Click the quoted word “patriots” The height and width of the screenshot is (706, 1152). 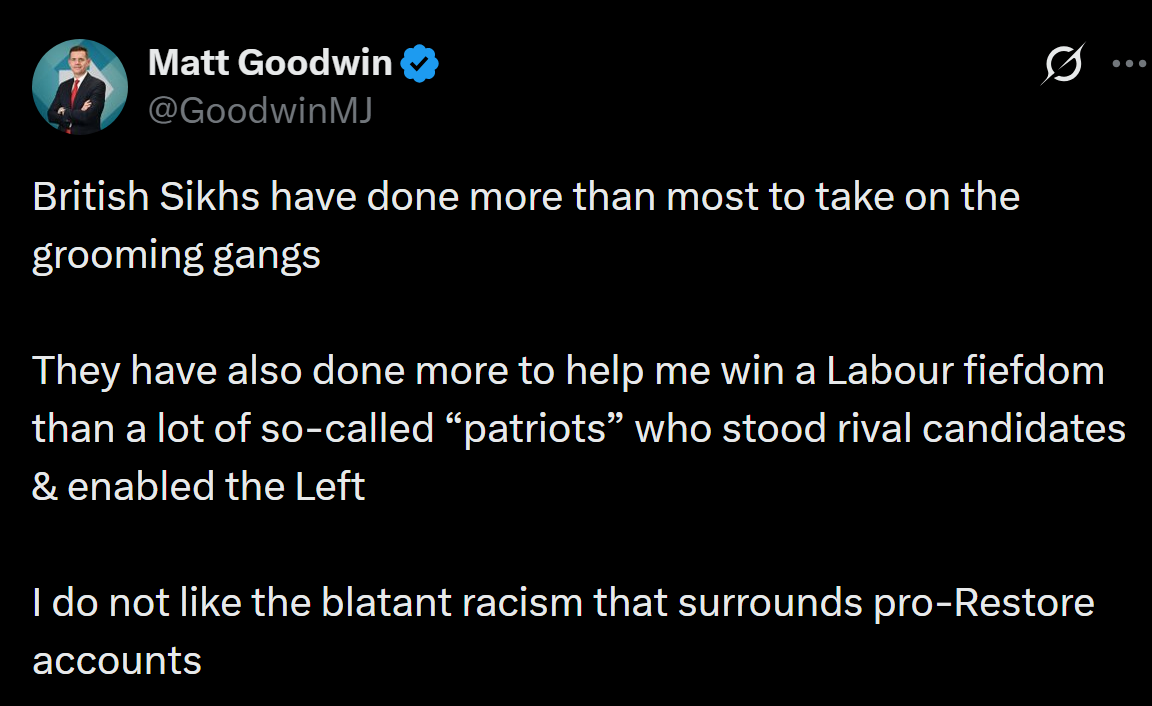pos(535,429)
